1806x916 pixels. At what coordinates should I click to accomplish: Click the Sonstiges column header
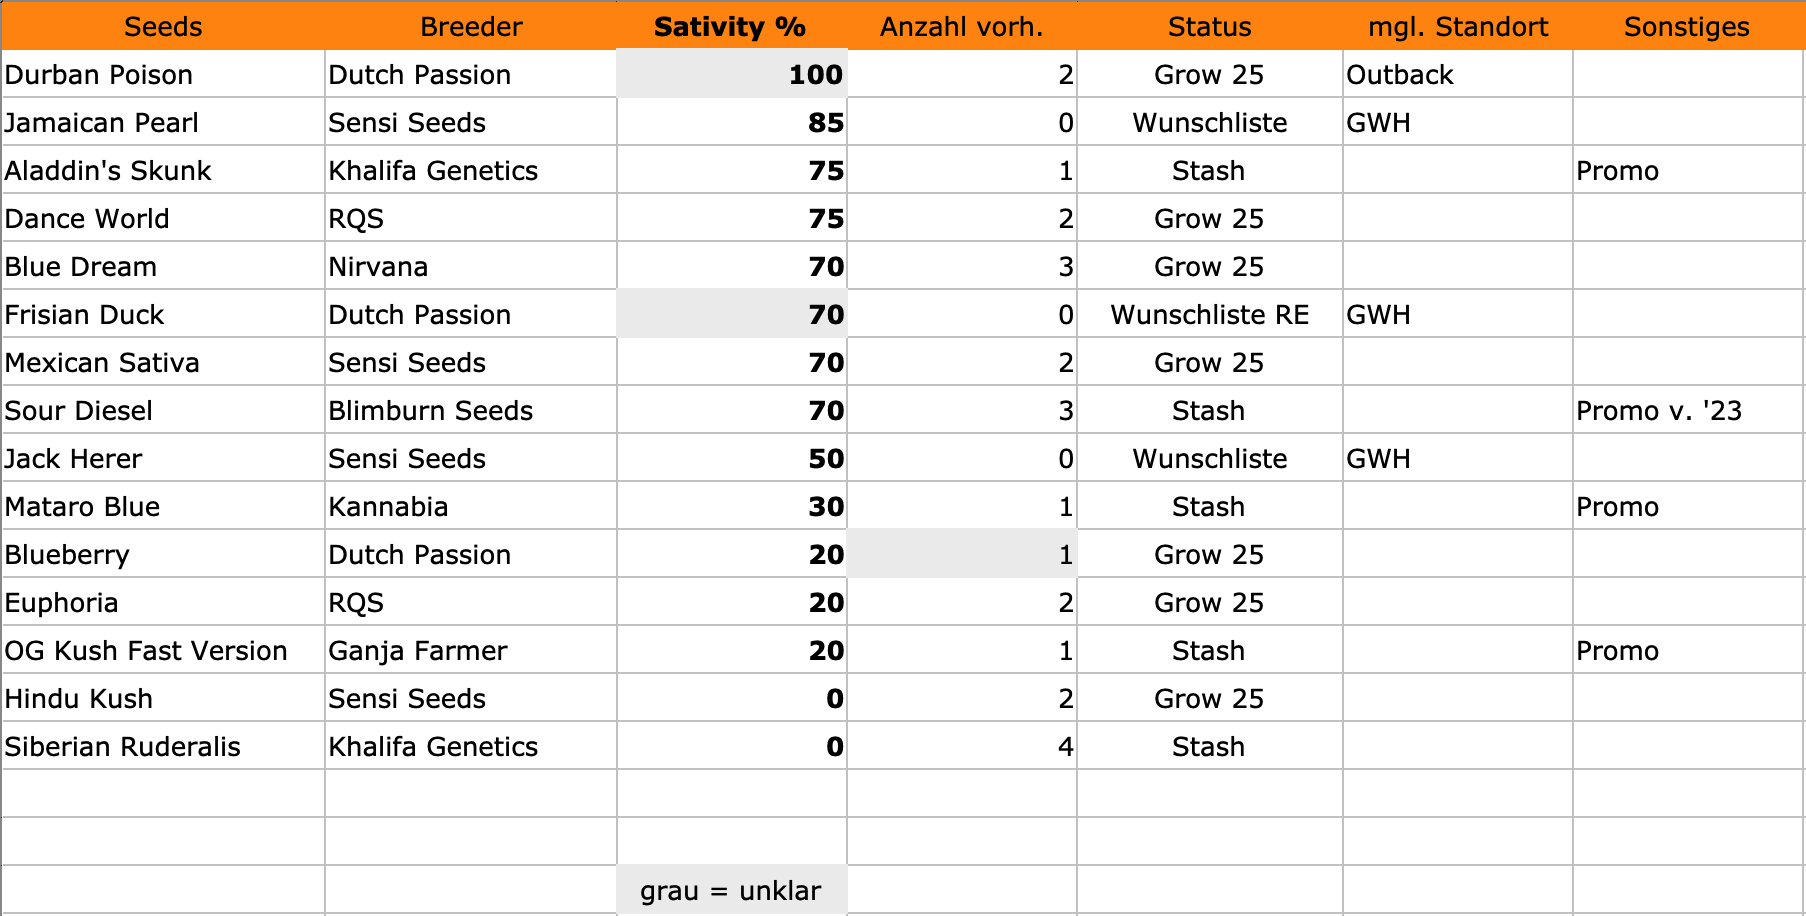click(x=1686, y=27)
